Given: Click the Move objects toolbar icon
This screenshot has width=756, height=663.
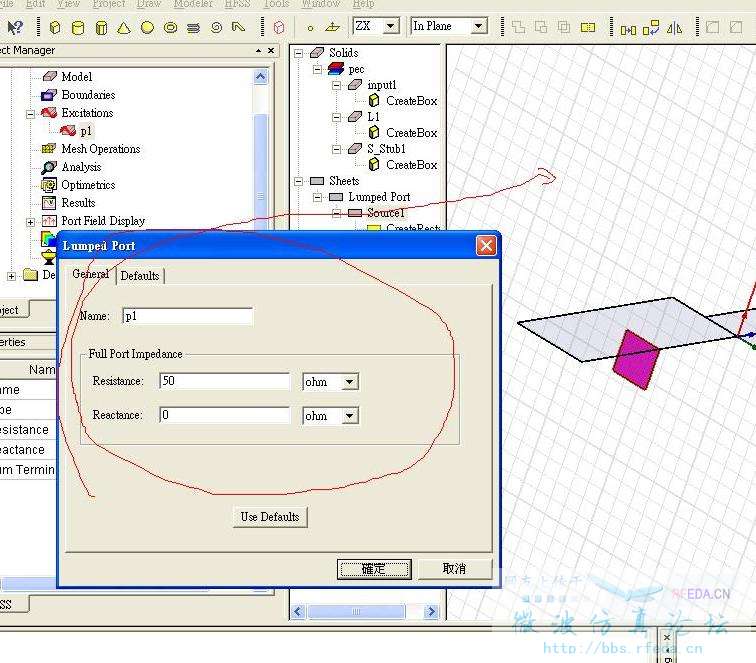Looking at the screenshot, I should [x=628, y=29].
